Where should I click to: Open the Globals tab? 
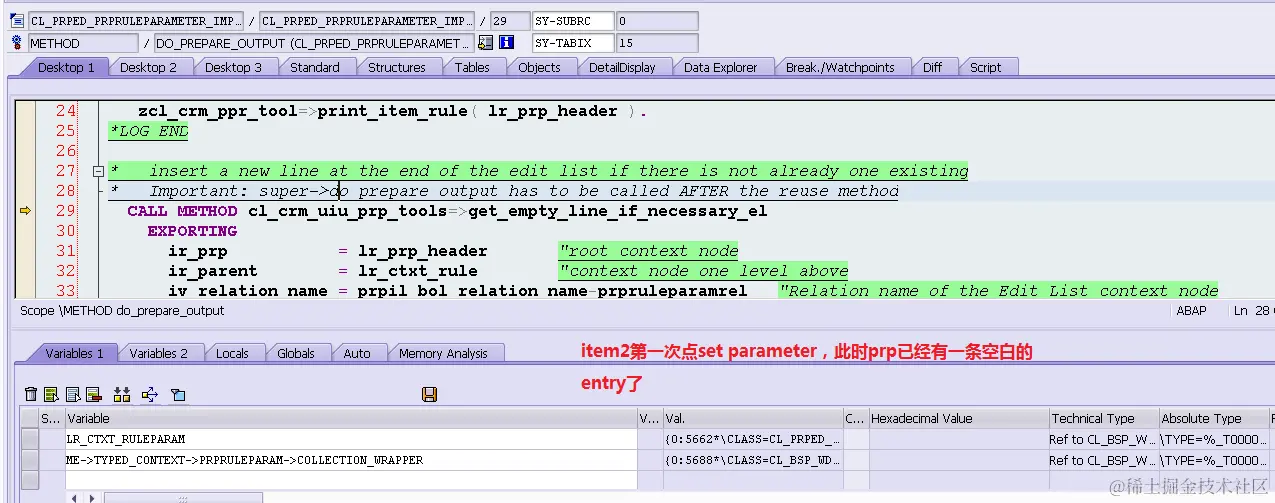[x=296, y=353]
